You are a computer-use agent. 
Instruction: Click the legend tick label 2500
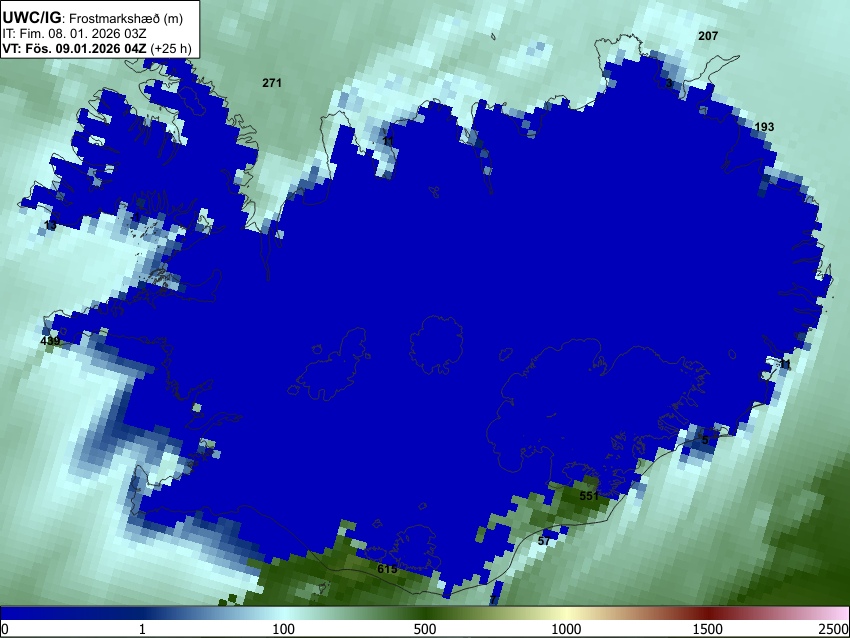[x=834, y=629]
